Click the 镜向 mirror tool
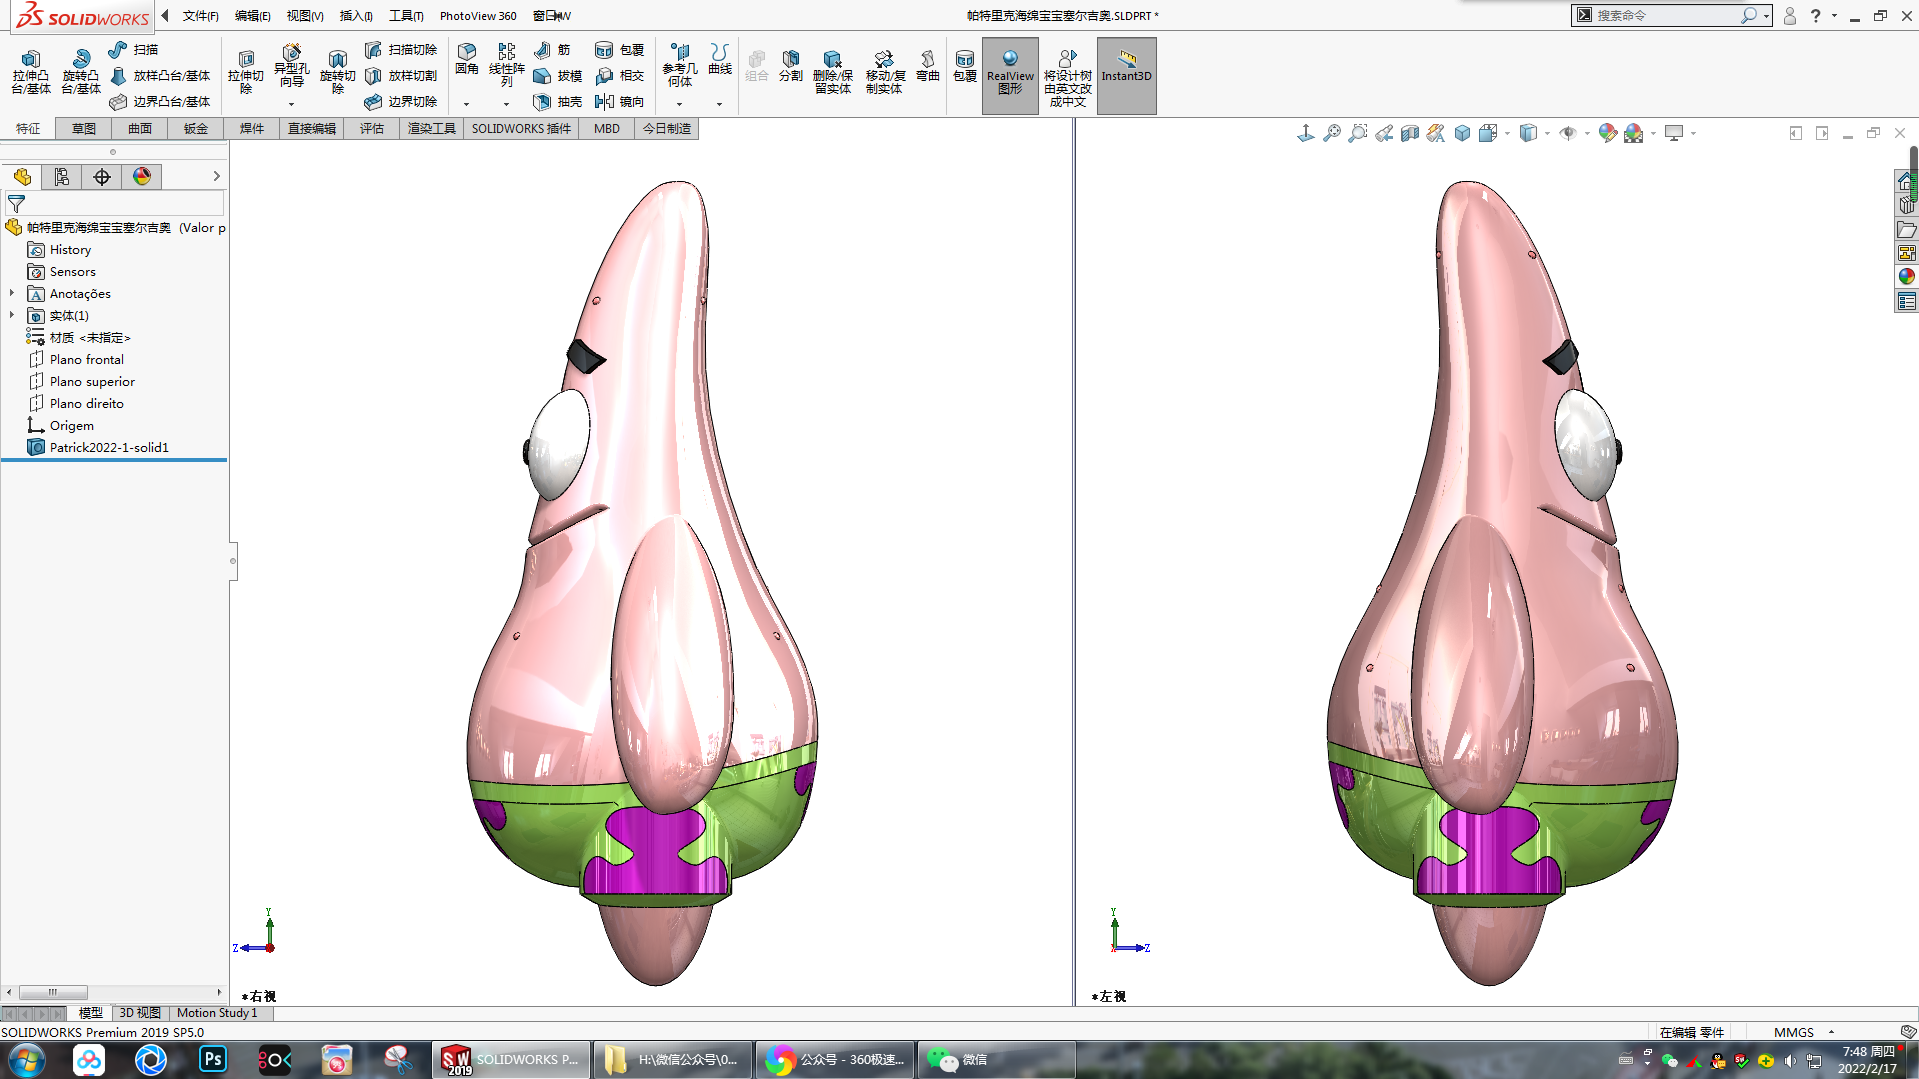The height and width of the screenshot is (1079, 1919). tap(619, 101)
